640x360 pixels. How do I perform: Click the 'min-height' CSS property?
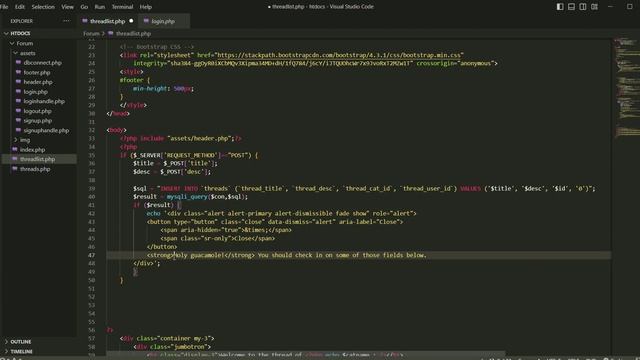coord(150,89)
